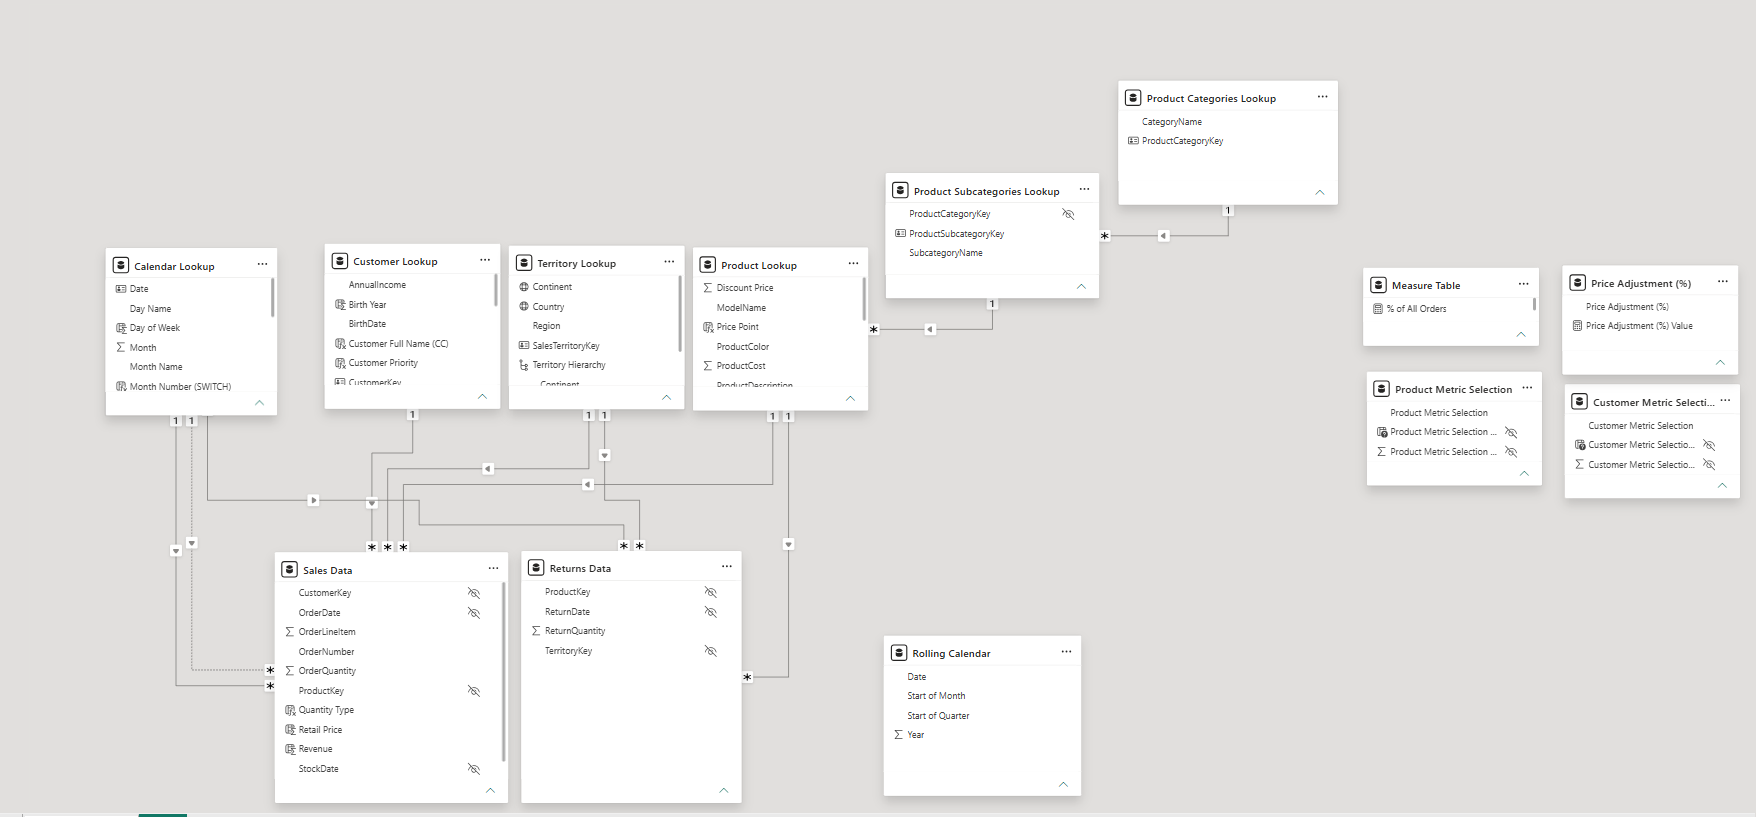Viewport: 1756px width, 817px height.
Task: Click the Measure Table icon
Action: point(1378,285)
